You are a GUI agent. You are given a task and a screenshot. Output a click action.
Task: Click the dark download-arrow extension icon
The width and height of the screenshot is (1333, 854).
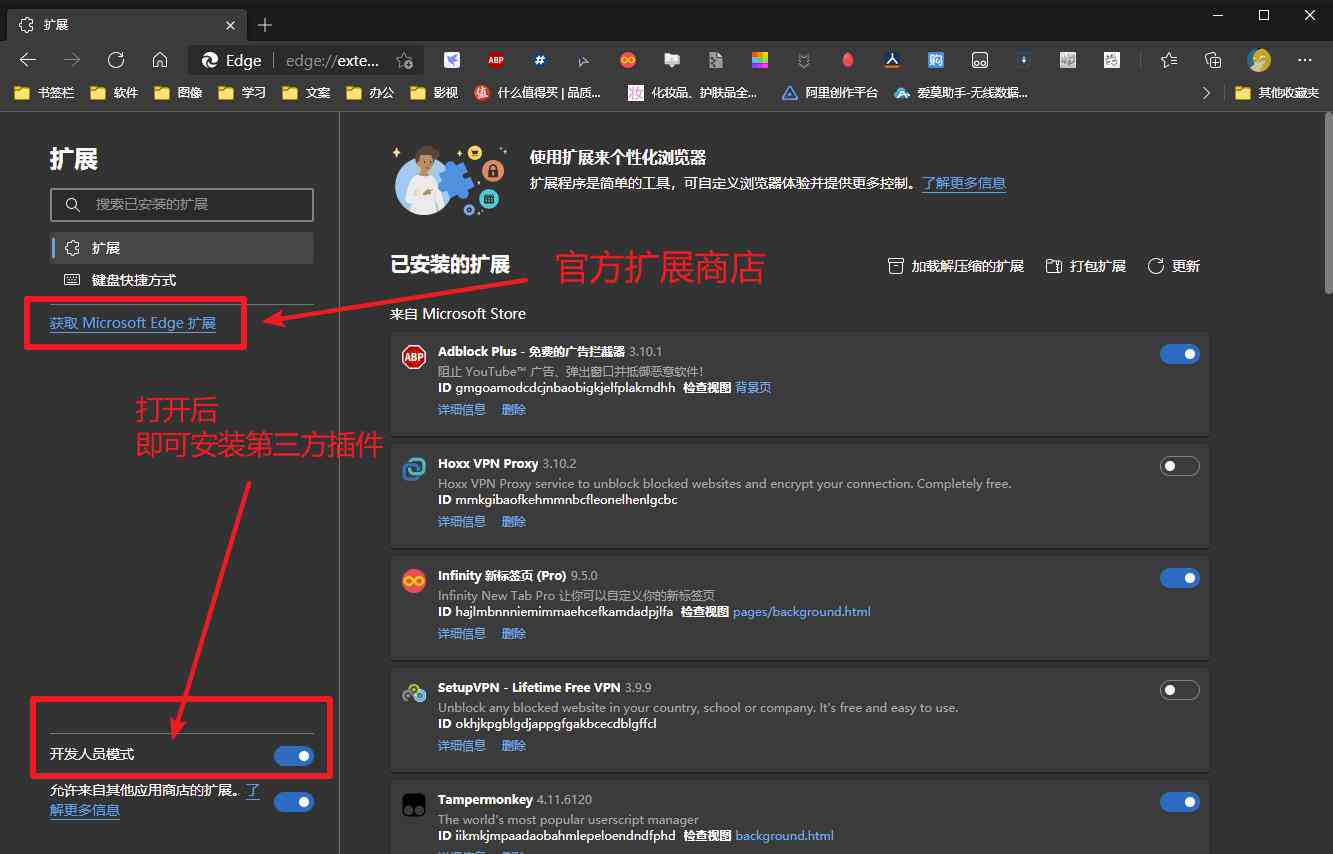coord(1024,60)
